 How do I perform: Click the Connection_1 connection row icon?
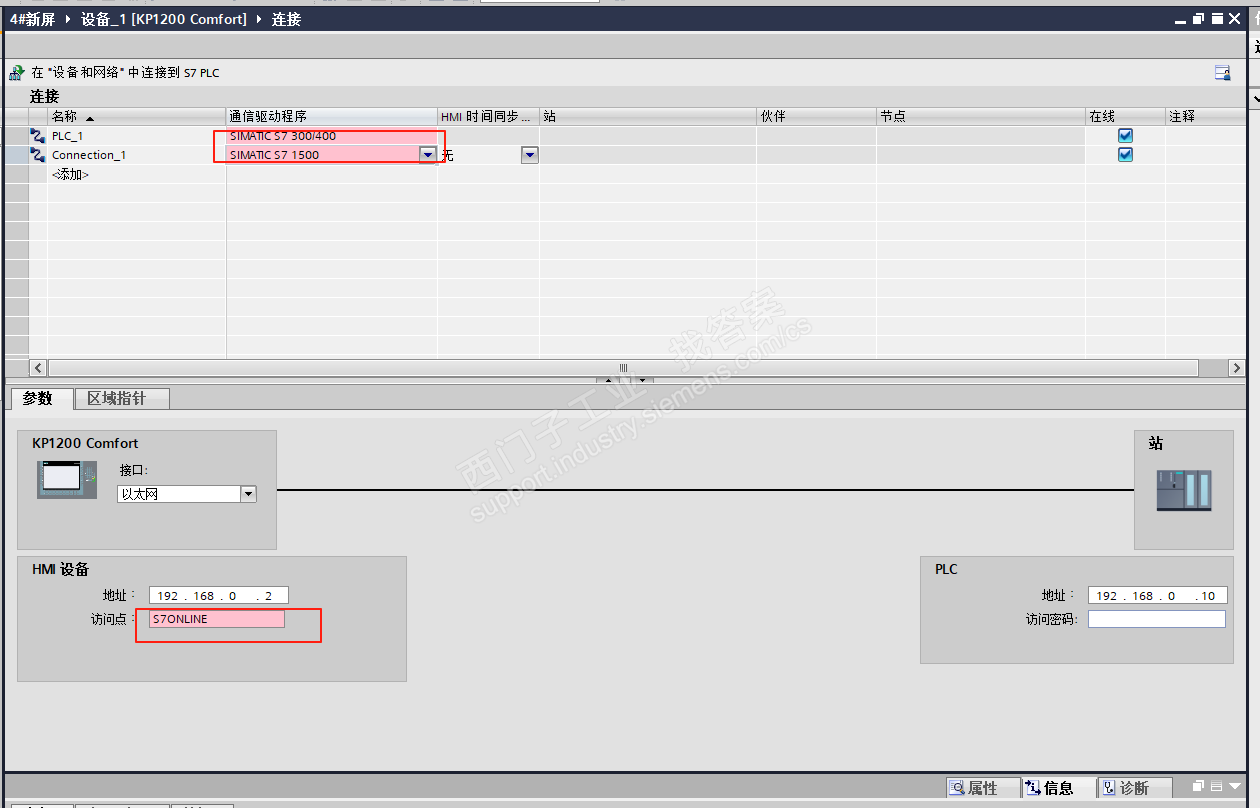(38, 155)
